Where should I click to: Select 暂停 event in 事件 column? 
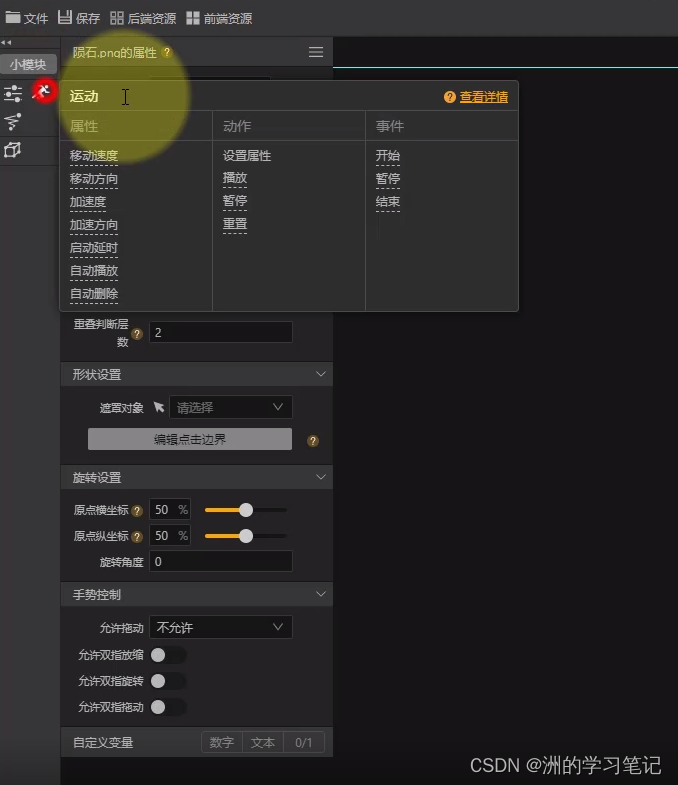tap(388, 179)
